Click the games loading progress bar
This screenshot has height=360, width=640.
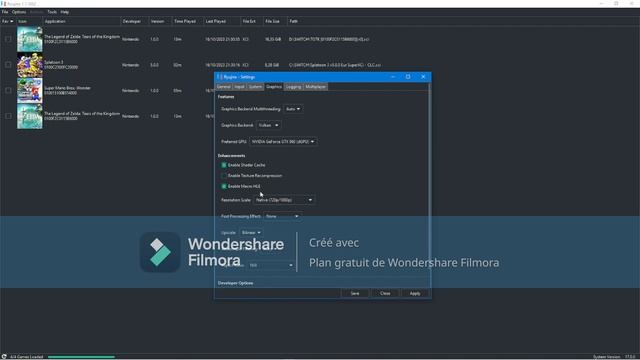click(x=81, y=357)
